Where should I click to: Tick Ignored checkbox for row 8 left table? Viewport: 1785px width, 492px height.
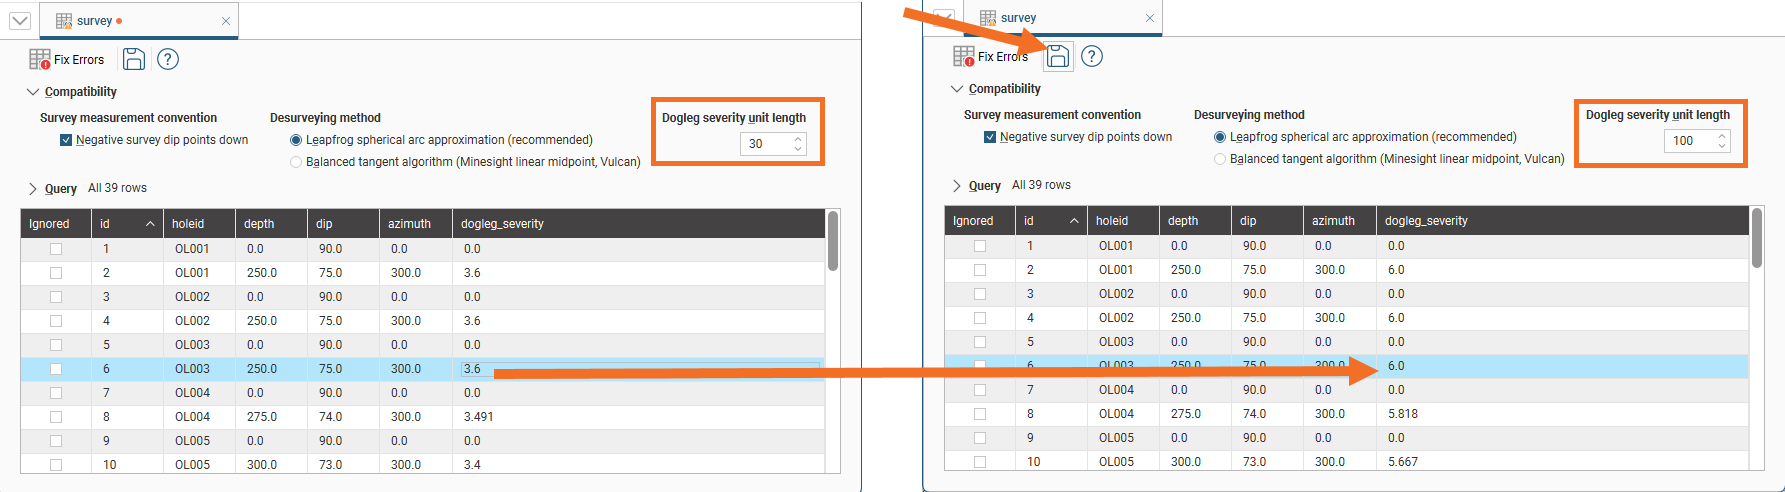click(56, 417)
